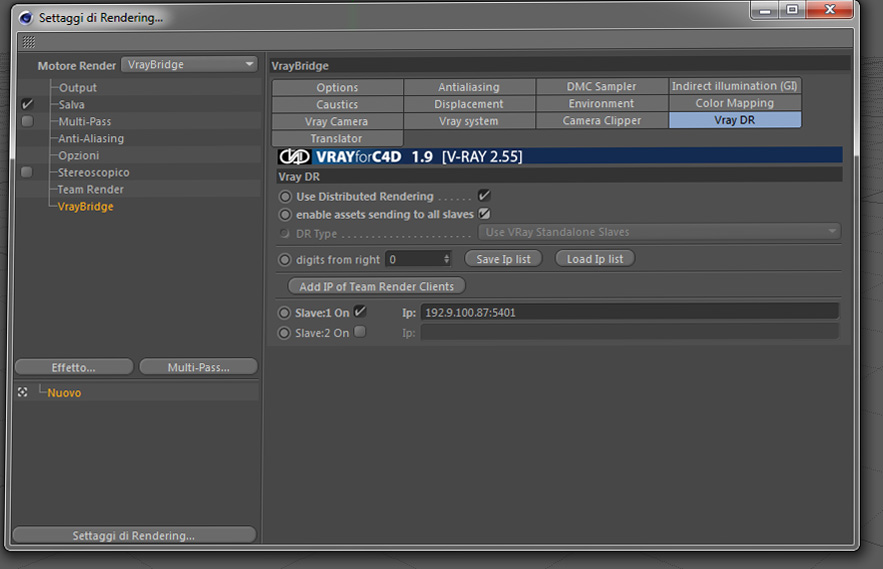Select the Vray DR tab
Image resolution: width=883 pixels, height=569 pixels.
[734, 120]
